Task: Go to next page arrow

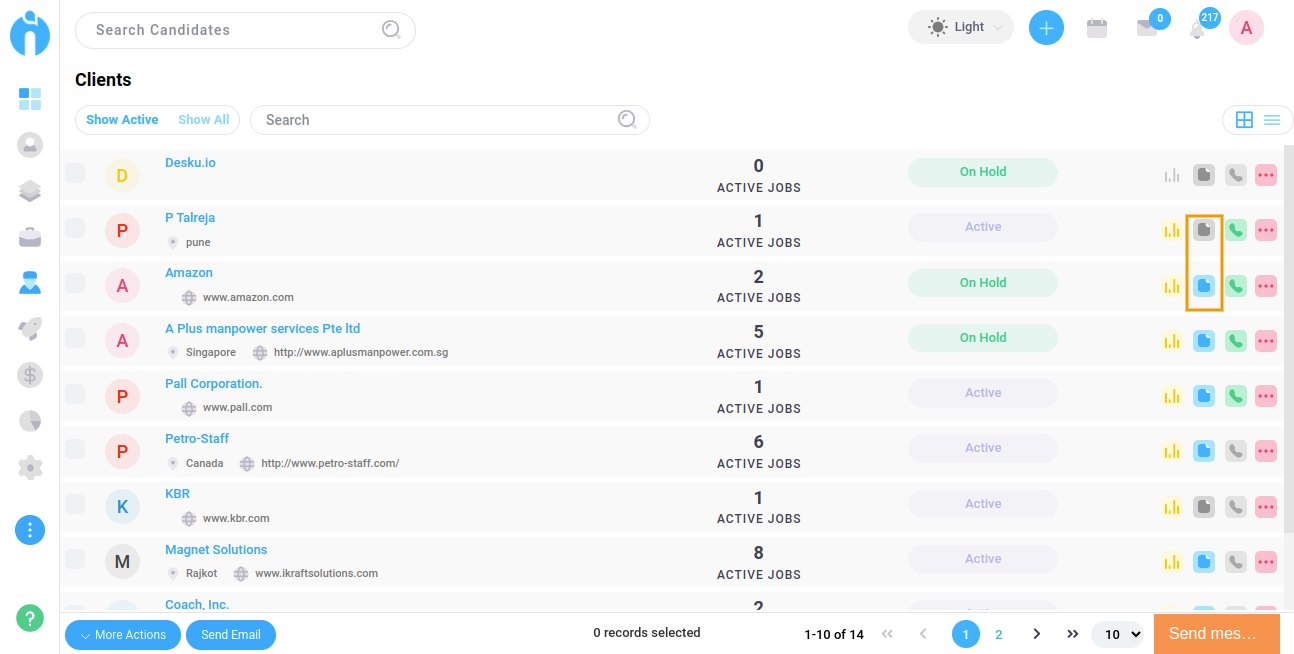Action: tap(1037, 634)
